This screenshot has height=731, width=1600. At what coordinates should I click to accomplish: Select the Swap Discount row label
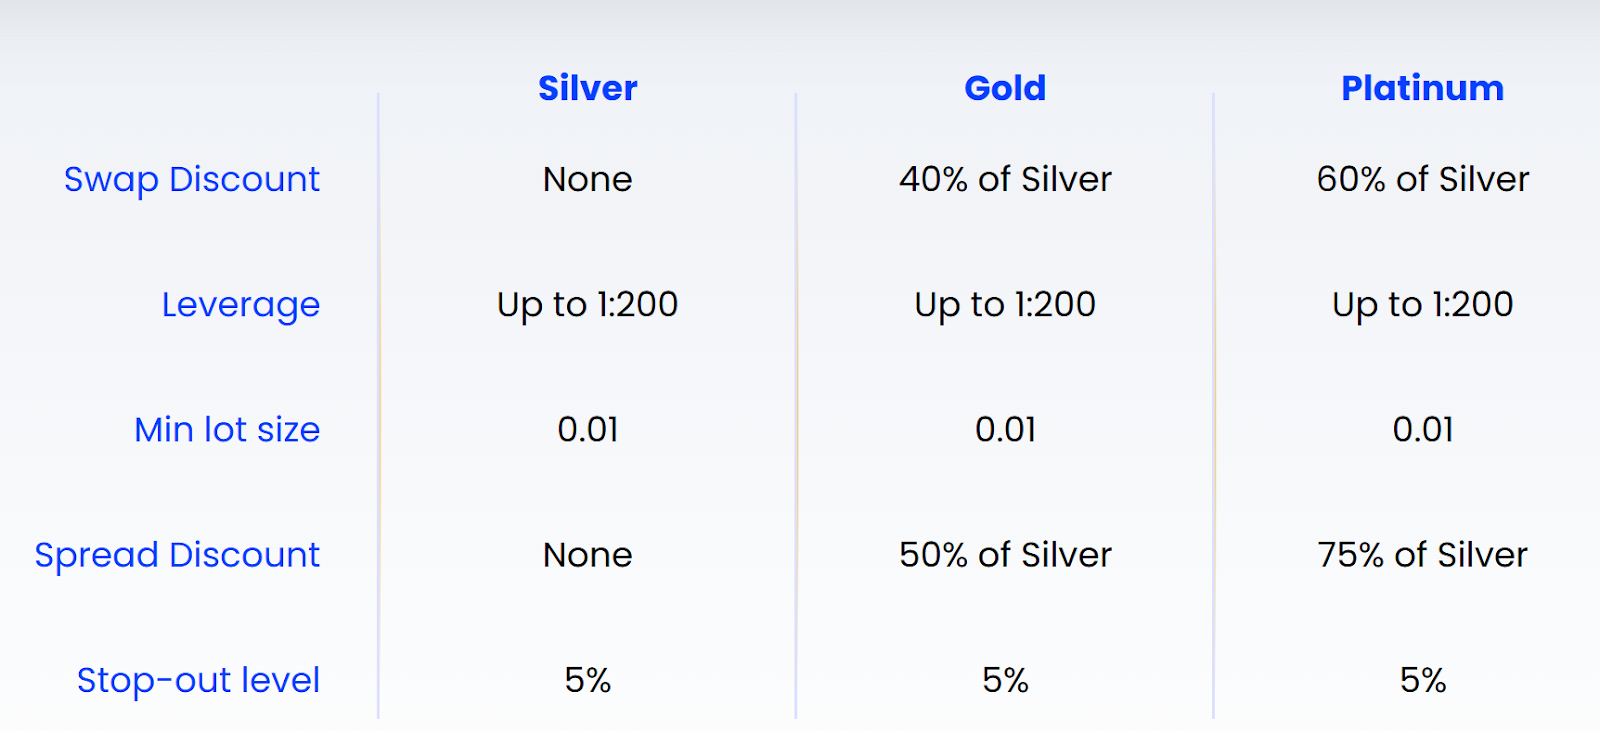click(192, 179)
